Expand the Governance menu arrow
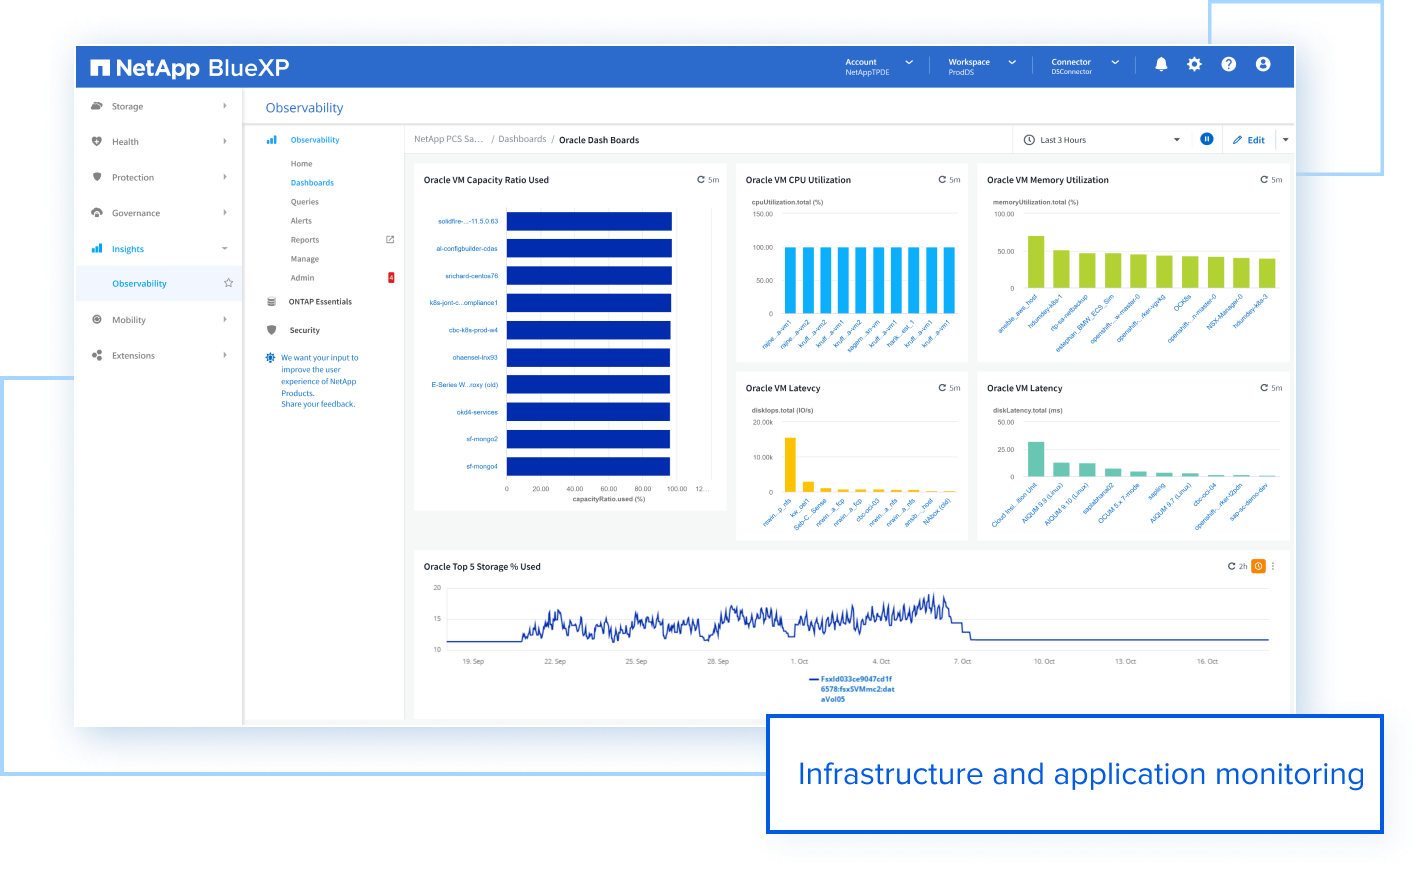The height and width of the screenshot is (872, 1422). 225,213
